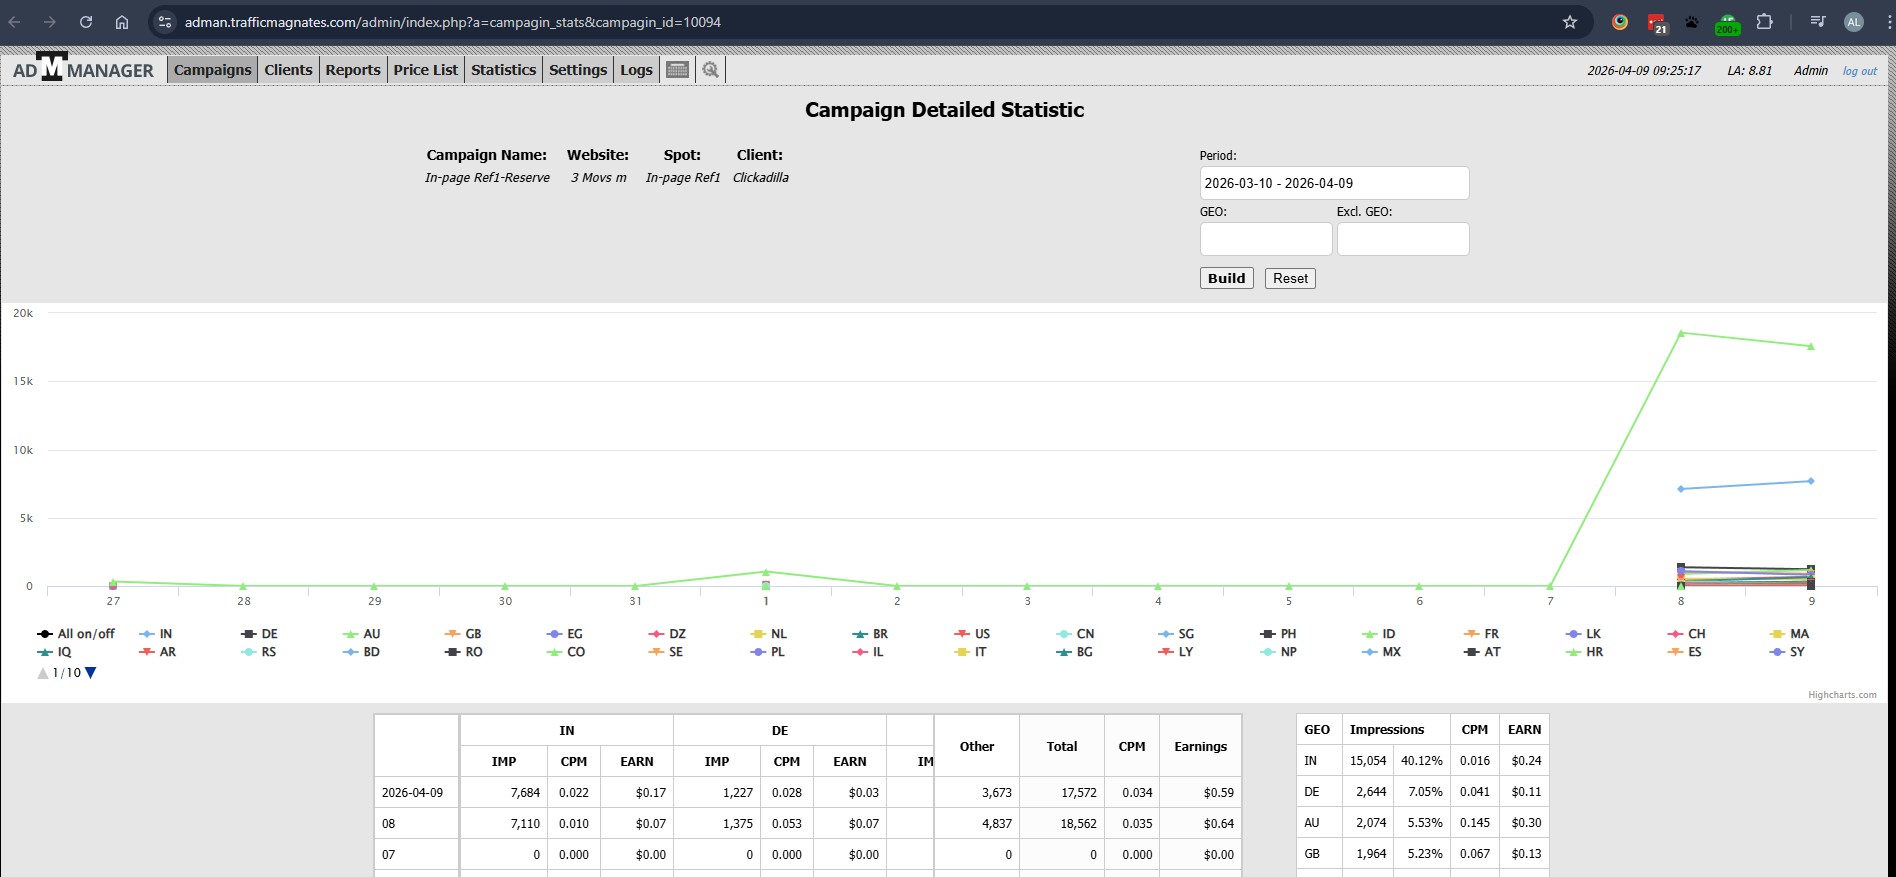Reload the page
Viewport: 1896px width, 877px height.
(x=86, y=22)
